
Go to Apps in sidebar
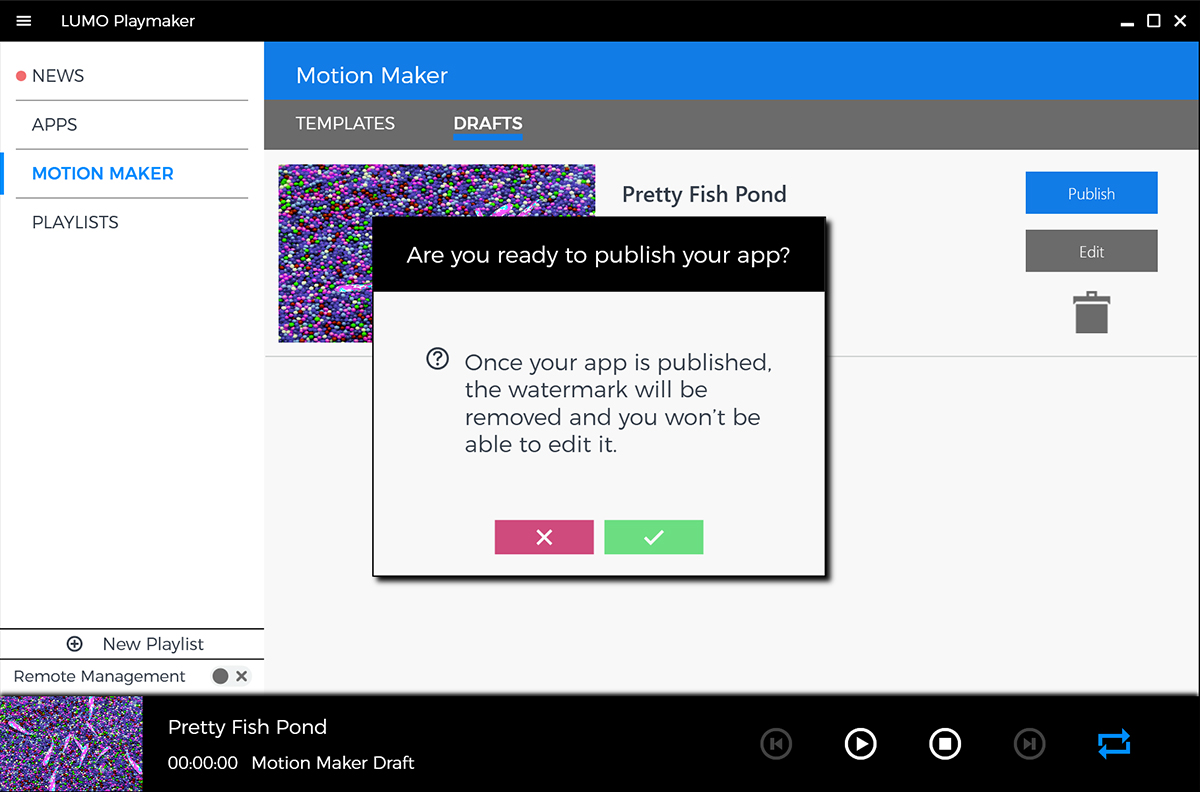tap(55, 125)
